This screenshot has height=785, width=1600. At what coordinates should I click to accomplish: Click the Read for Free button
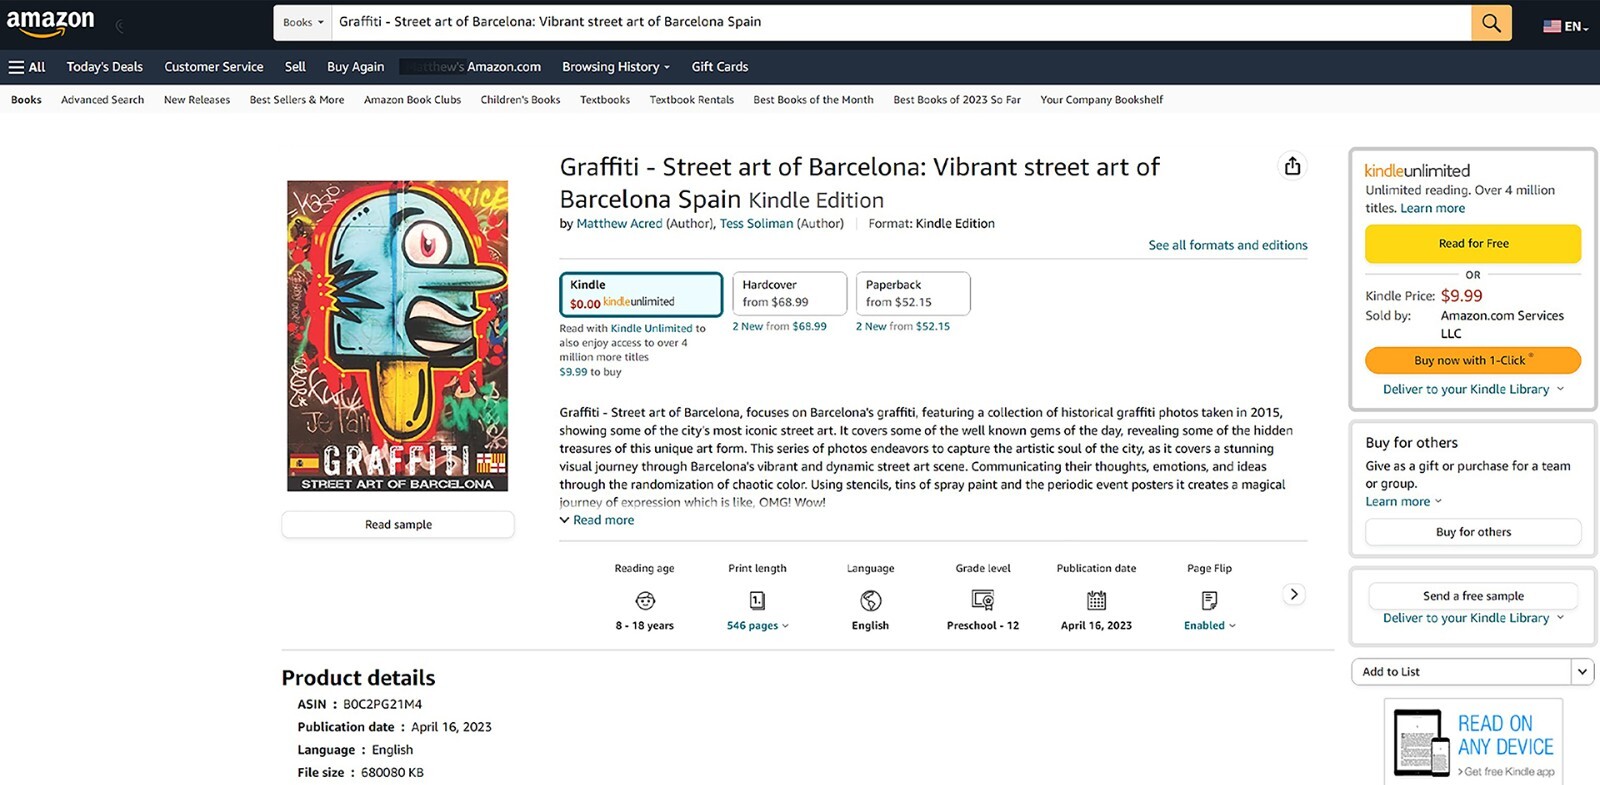pos(1472,244)
